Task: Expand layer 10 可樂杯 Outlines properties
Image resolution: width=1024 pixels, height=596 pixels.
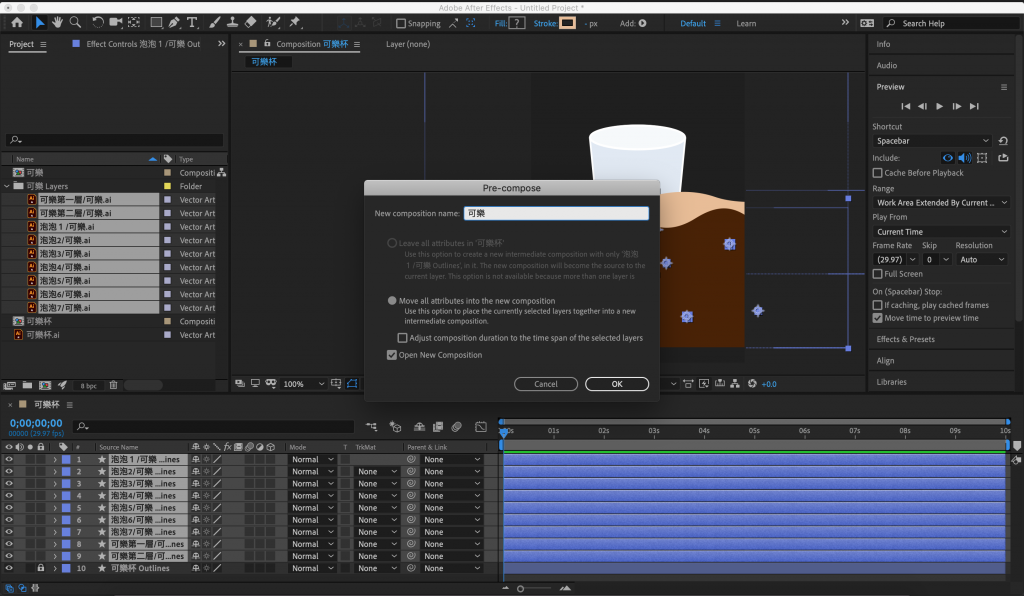Action: tap(54, 568)
